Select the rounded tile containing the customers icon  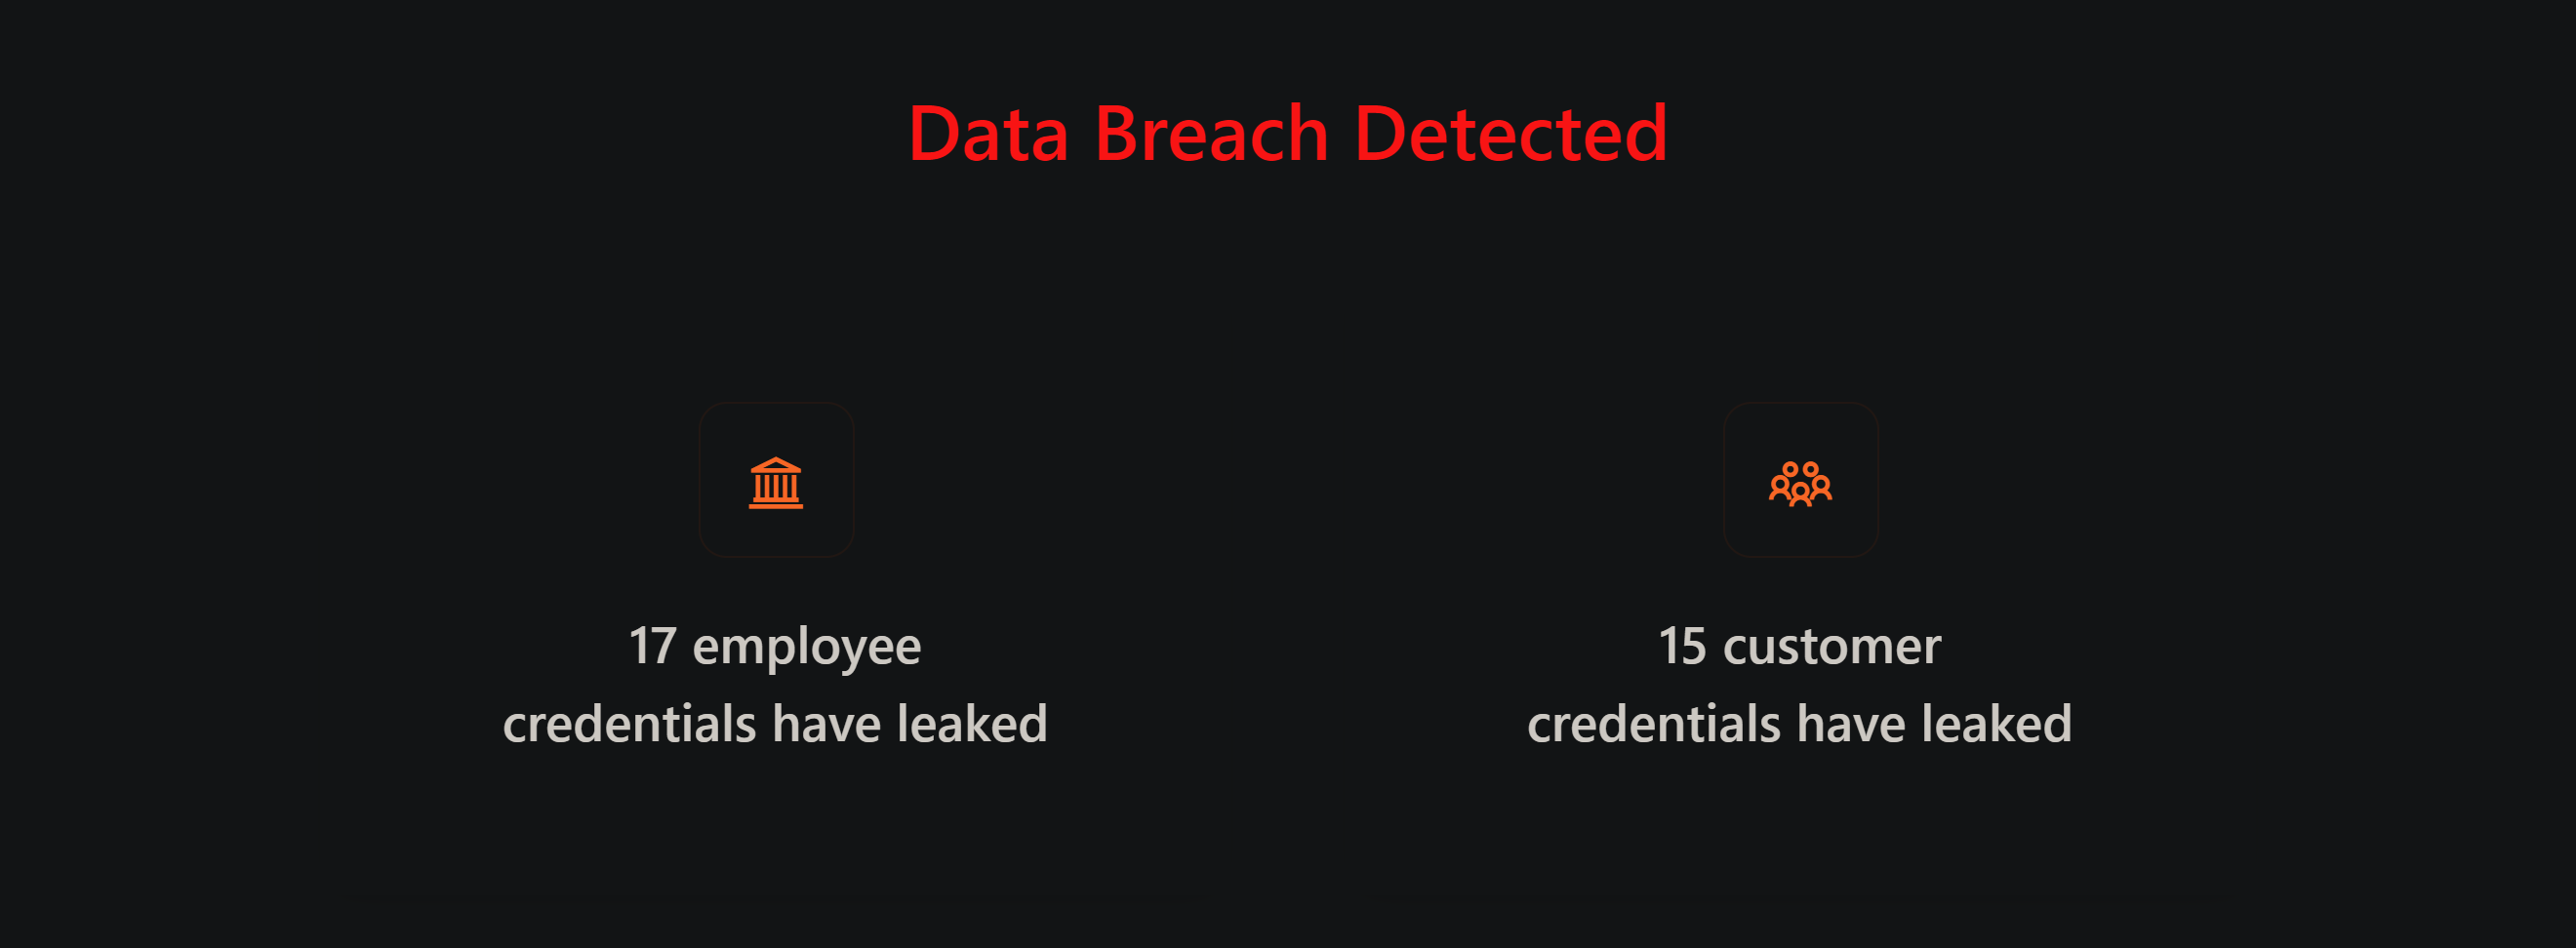click(x=1800, y=480)
